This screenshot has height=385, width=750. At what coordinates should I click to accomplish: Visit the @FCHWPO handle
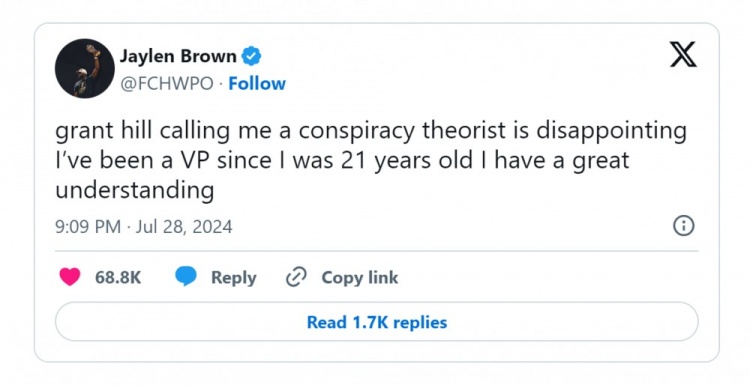pyautogui.click(x=166, y=84)
